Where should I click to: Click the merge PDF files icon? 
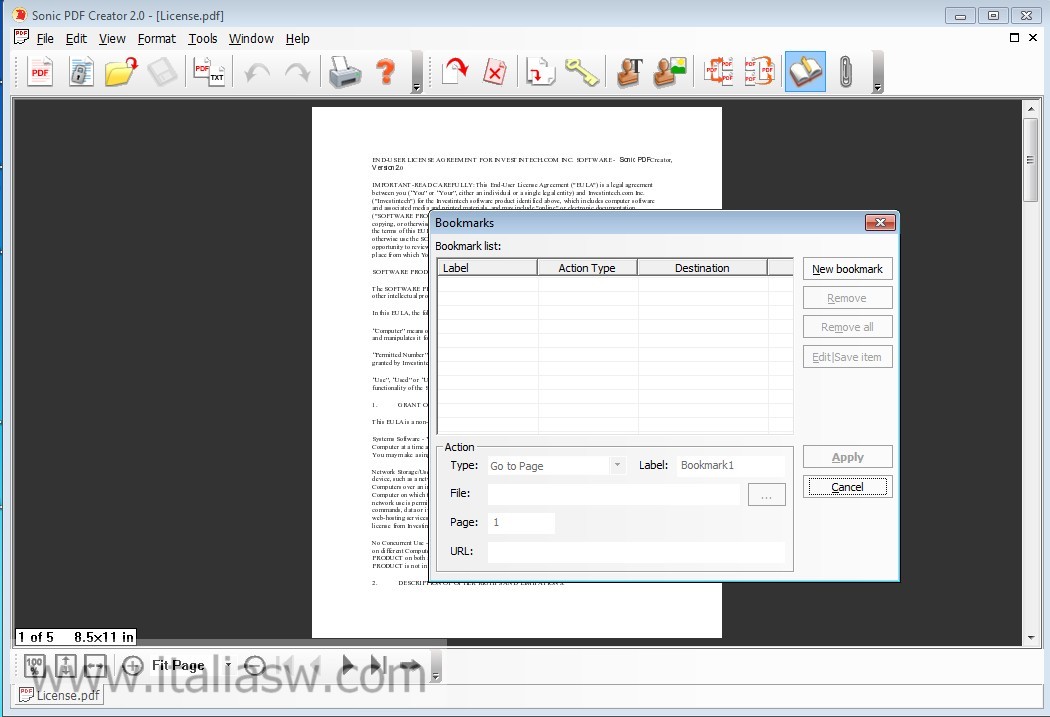pos(719,72)
